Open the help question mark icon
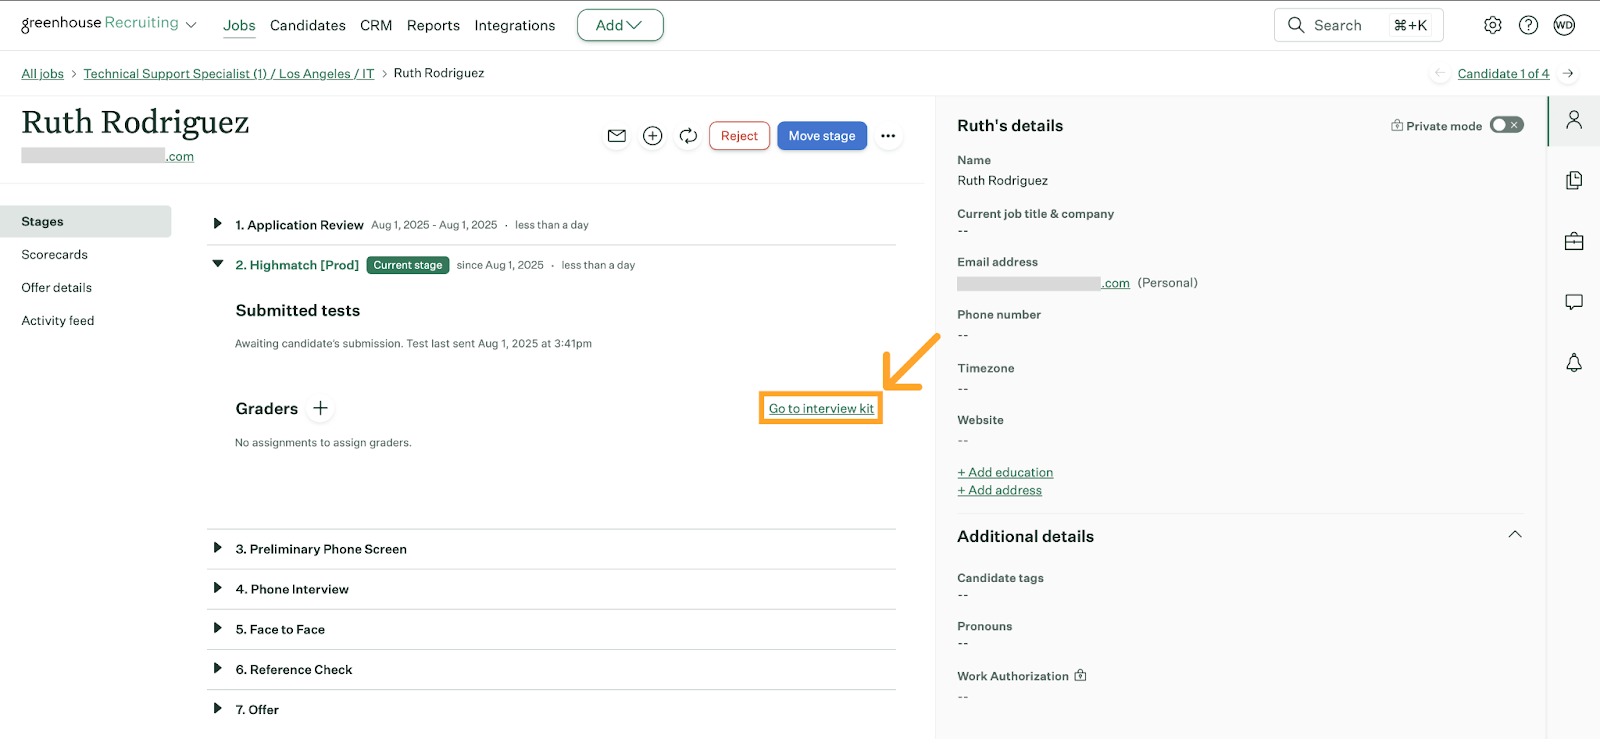This screenshot has width=1600, height=739. pos(1528,25)
